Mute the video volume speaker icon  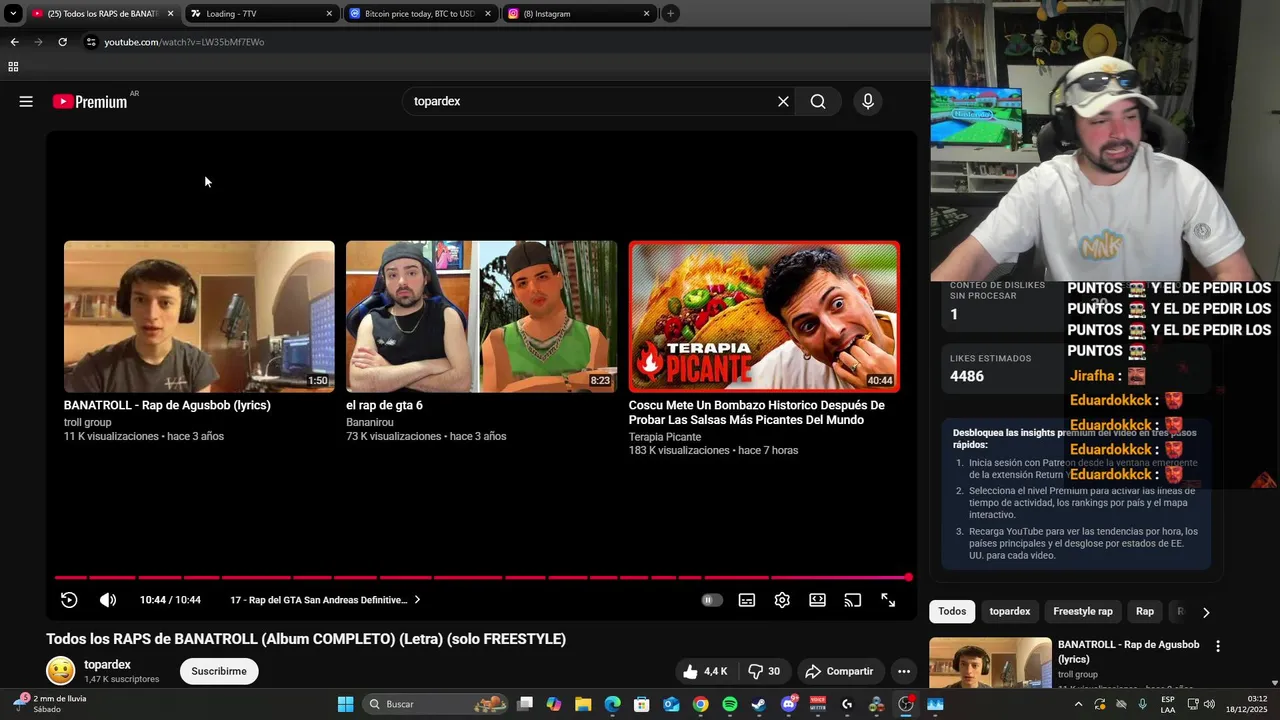(x=108, y=600)
